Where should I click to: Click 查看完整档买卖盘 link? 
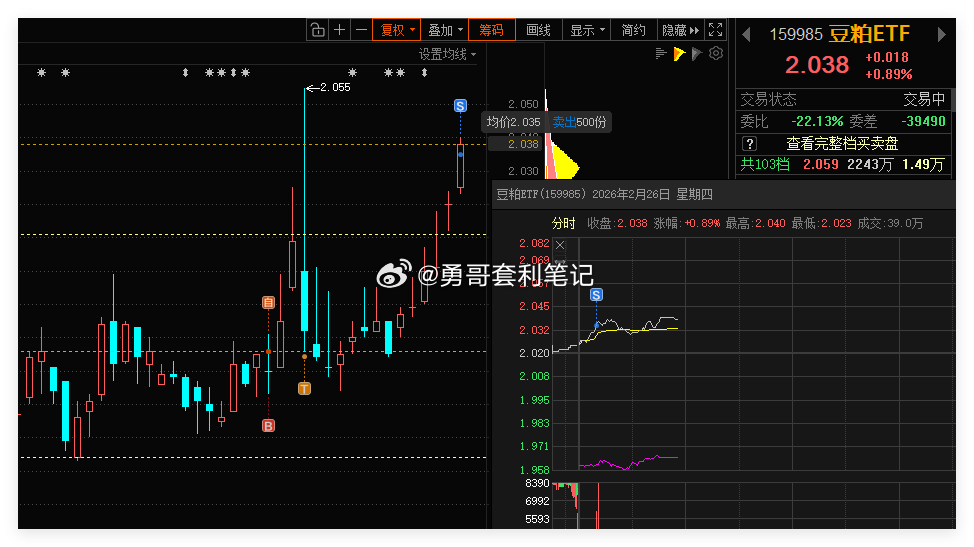point(842,144)
